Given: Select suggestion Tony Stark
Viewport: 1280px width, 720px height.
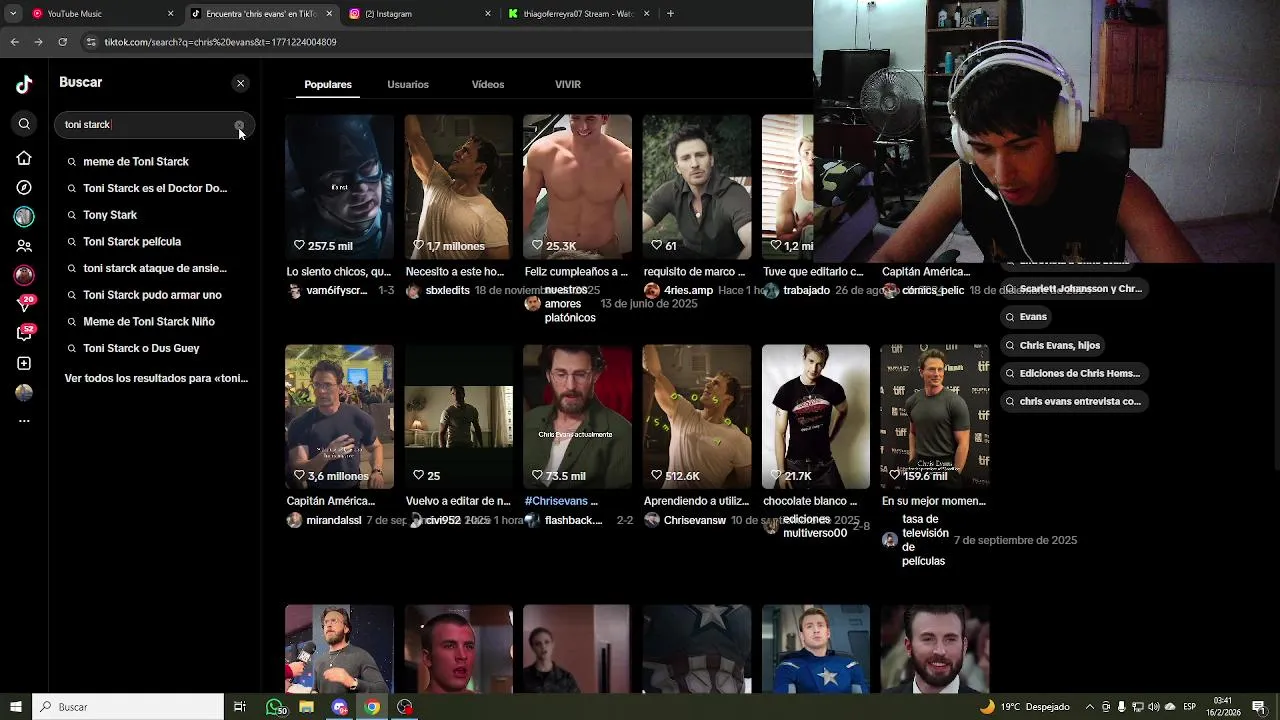Looking at the screenshot, I should pyautogui.click(x=110, y=215).
